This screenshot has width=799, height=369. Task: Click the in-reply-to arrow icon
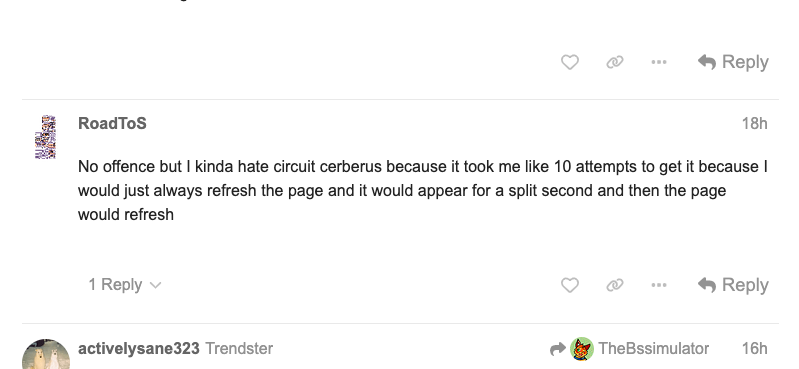558,349
